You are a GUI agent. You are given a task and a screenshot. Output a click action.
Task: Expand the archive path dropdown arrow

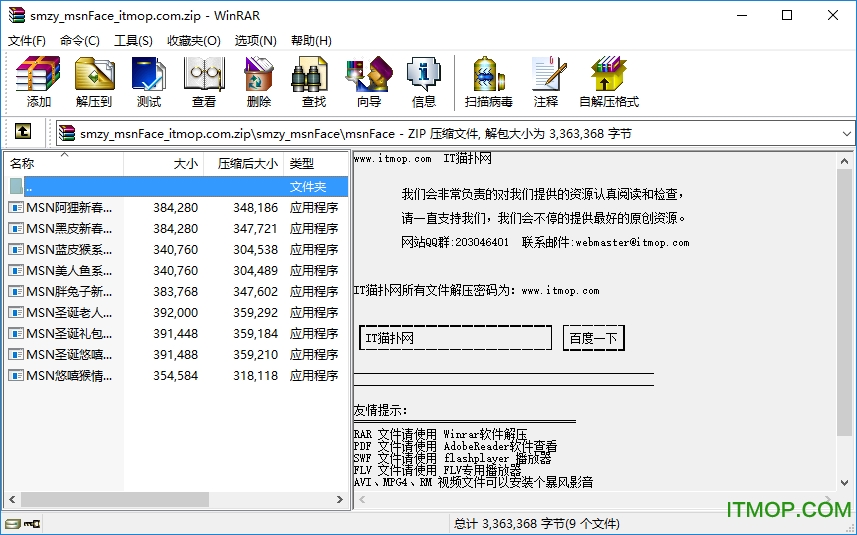pos(846,134)
